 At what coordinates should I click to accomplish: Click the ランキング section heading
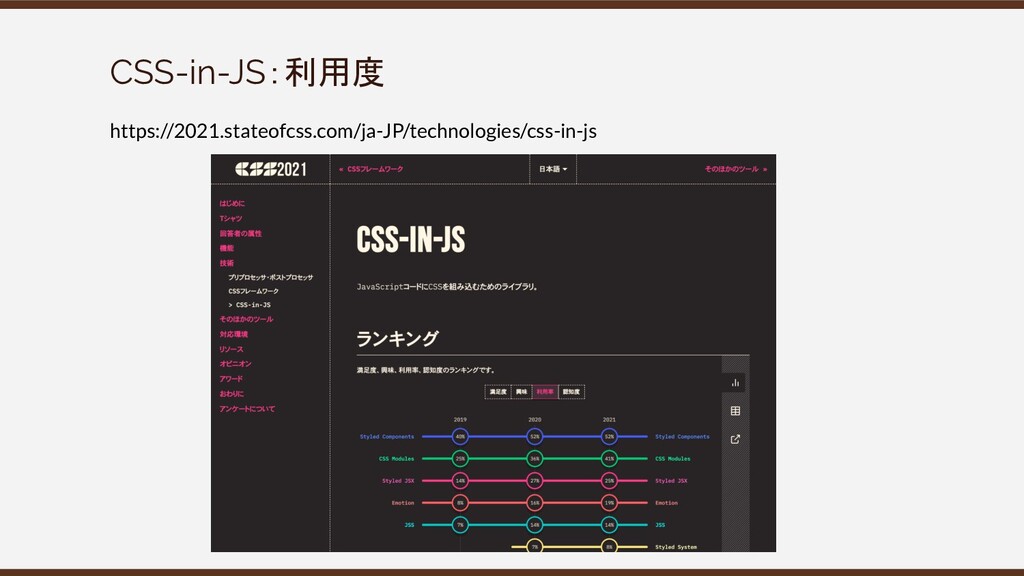click(398, 338)
